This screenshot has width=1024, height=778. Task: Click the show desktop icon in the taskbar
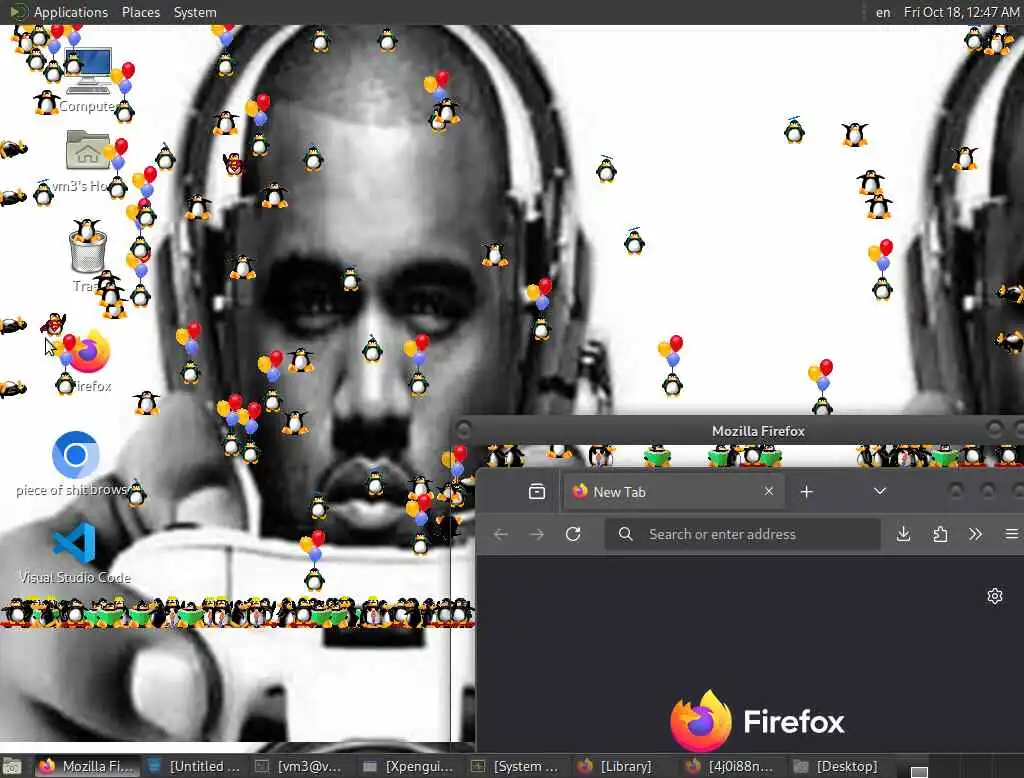pos(12,766)
